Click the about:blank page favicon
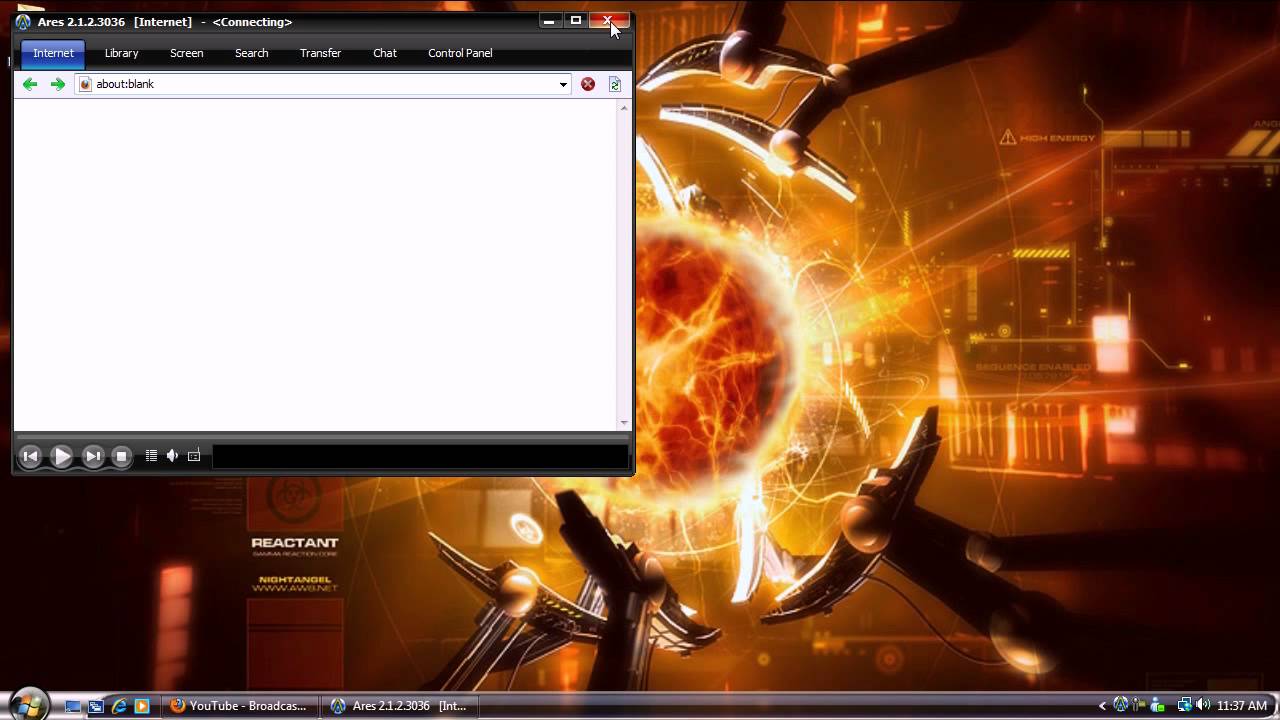 coord(86,84)
